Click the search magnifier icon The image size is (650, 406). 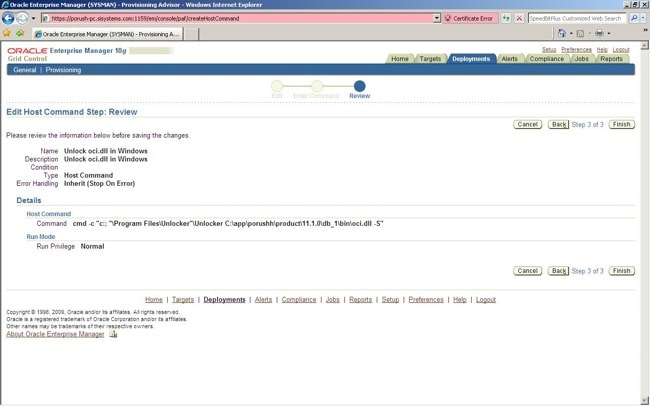click(633, 19)
